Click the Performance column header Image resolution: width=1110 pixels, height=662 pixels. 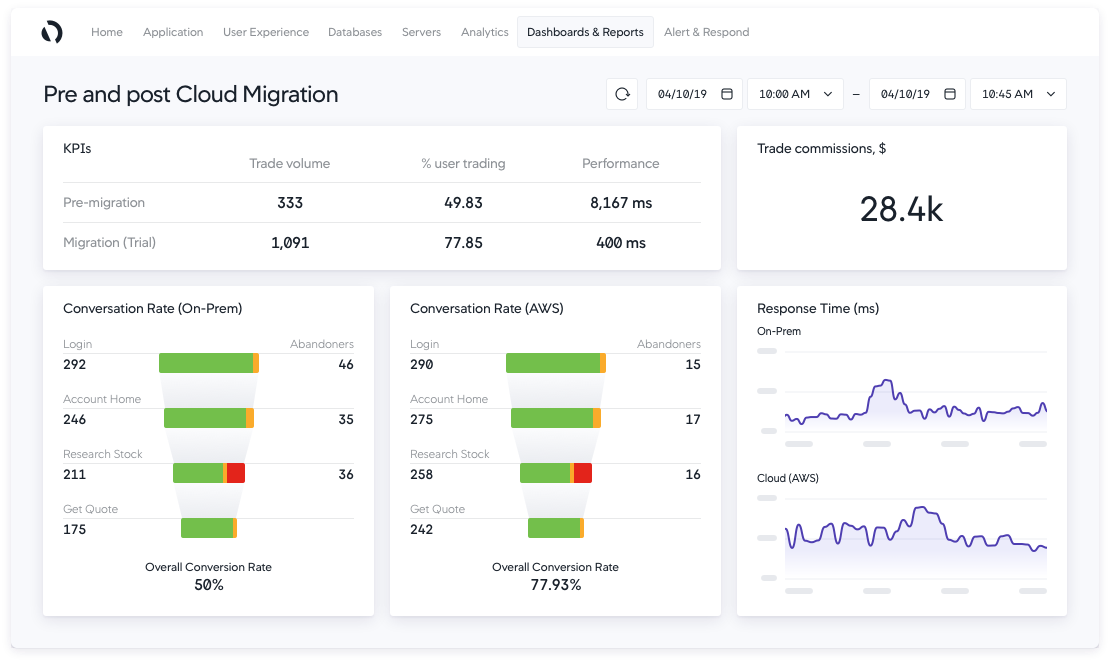[x=621, y=164]
